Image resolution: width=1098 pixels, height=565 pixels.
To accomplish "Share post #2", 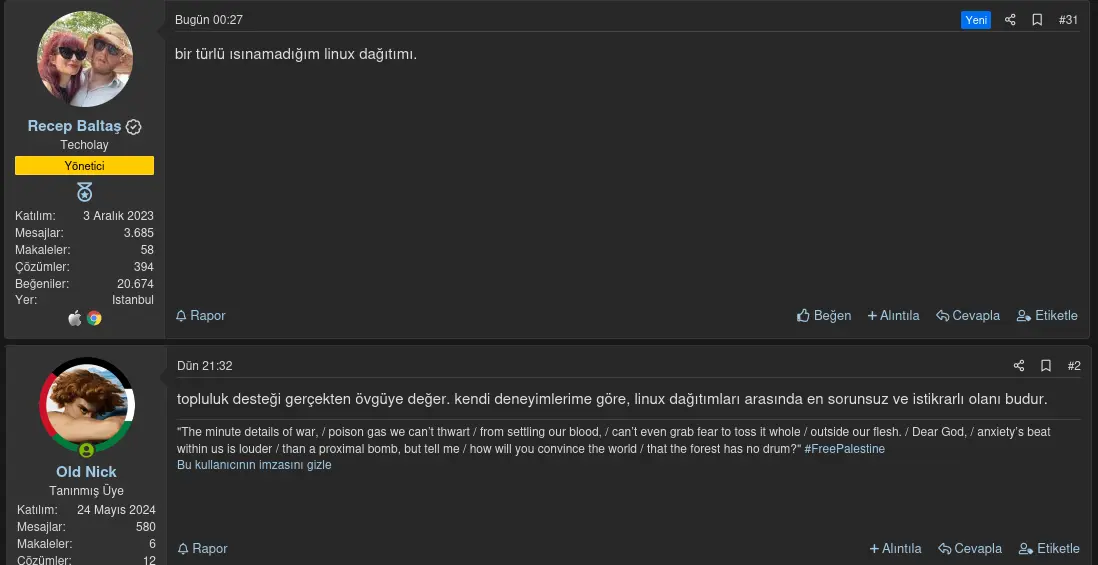I will 1019,365.
